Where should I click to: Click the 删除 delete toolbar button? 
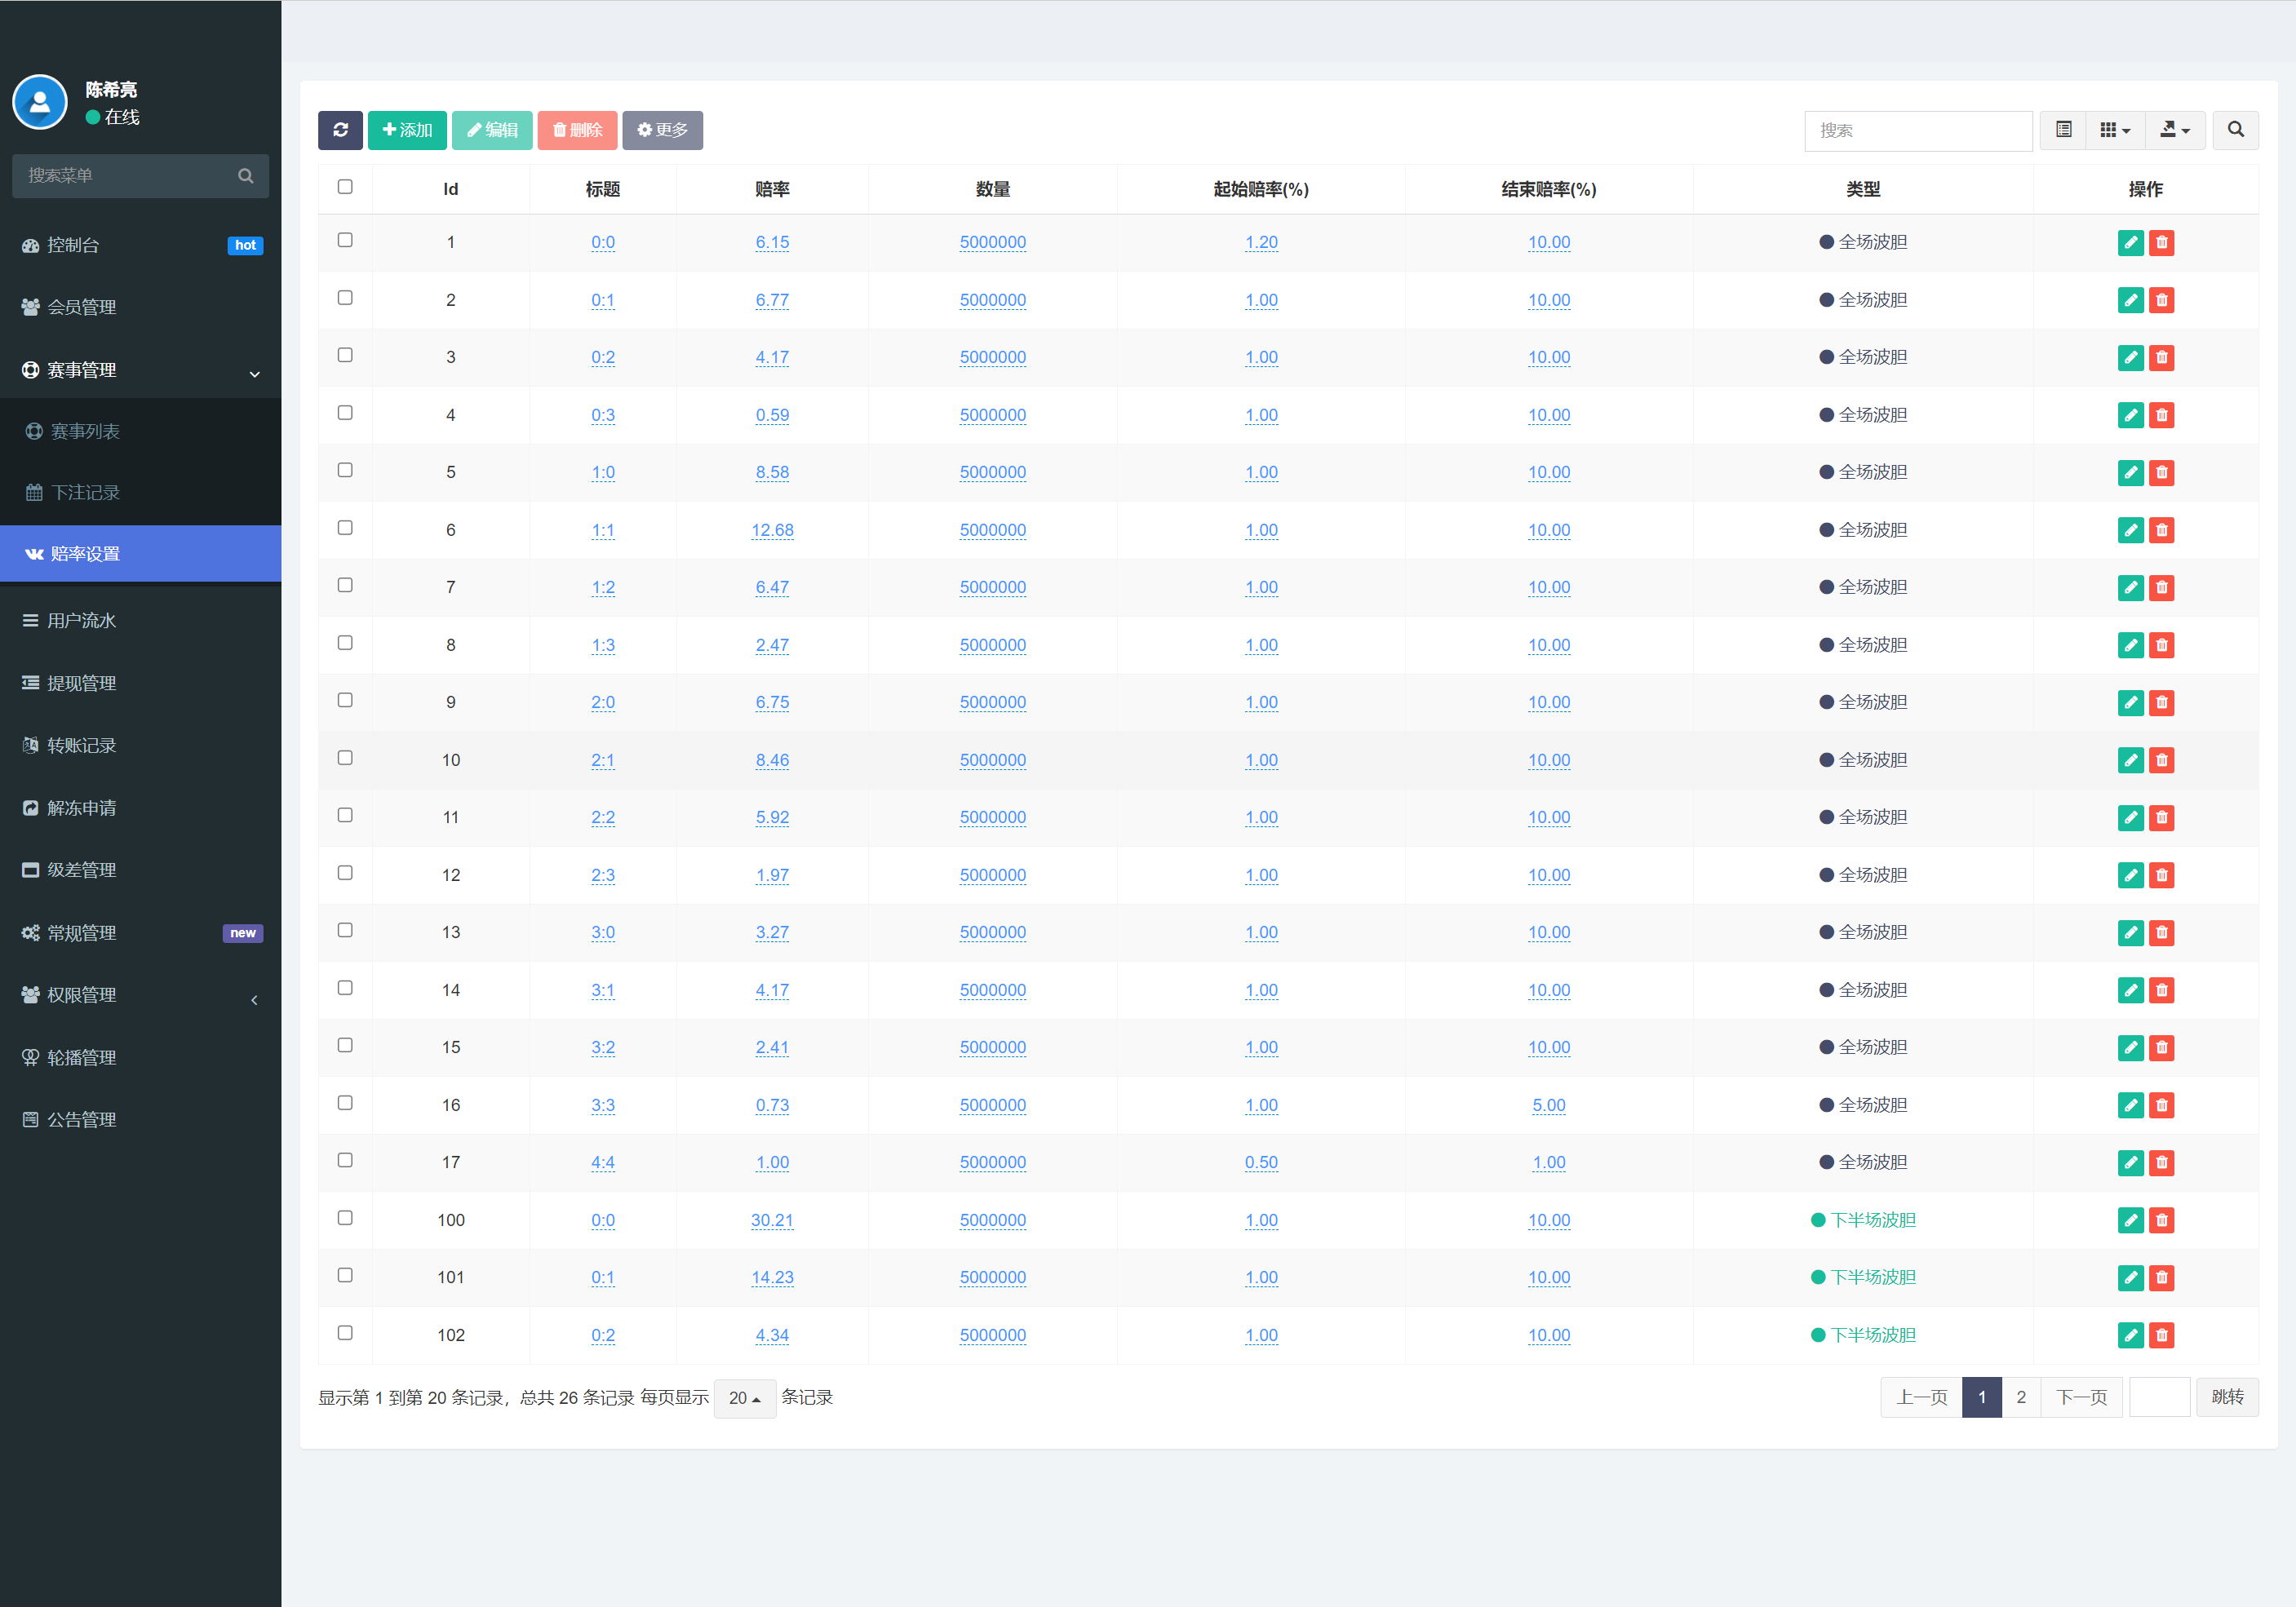point(577,130)
